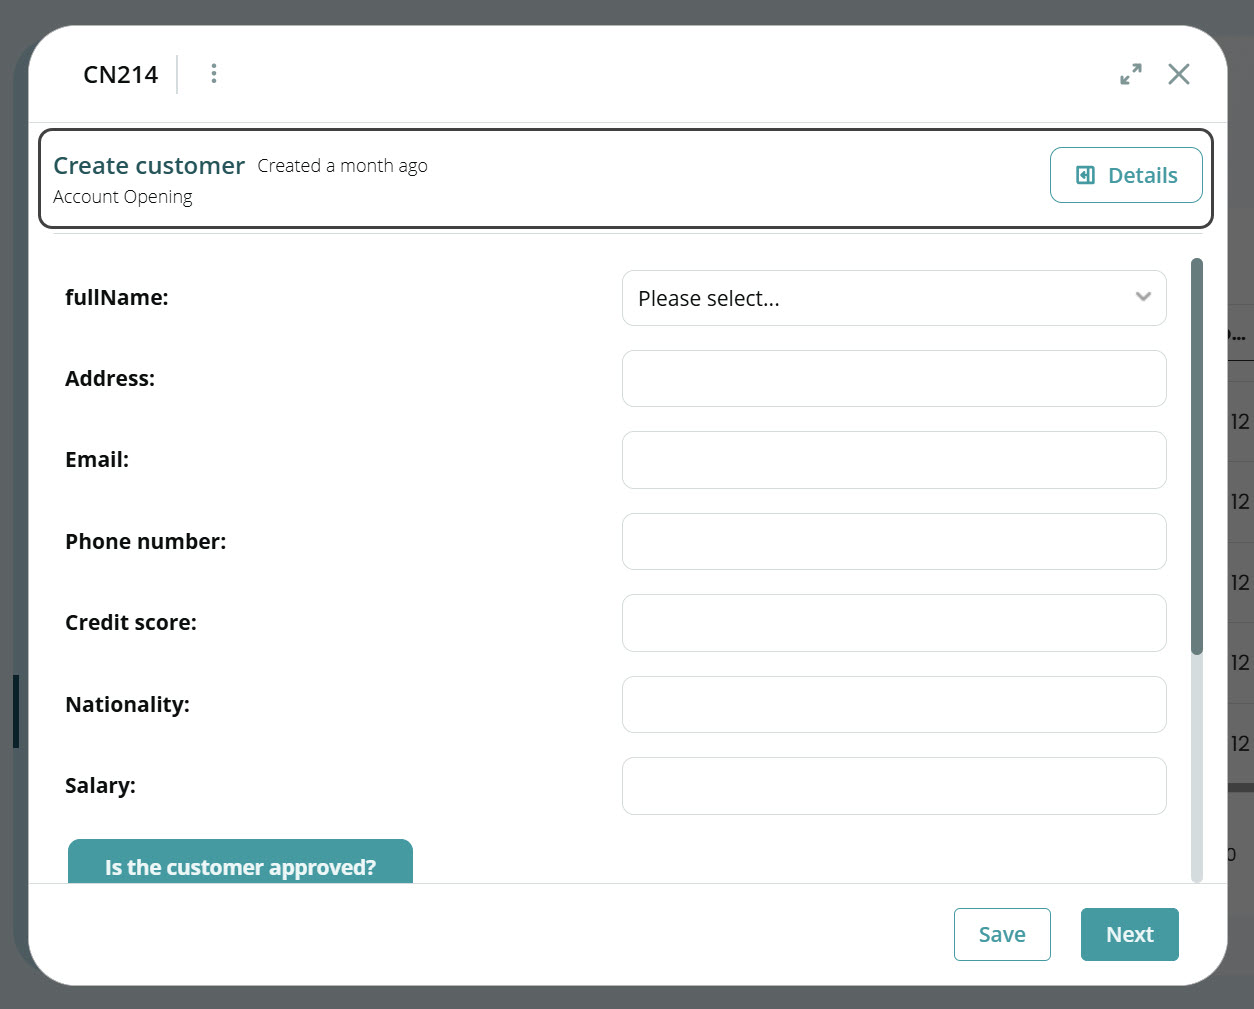The image size is (1254, 1009).
Task: Click inside the Salary field
Action: 894,786
